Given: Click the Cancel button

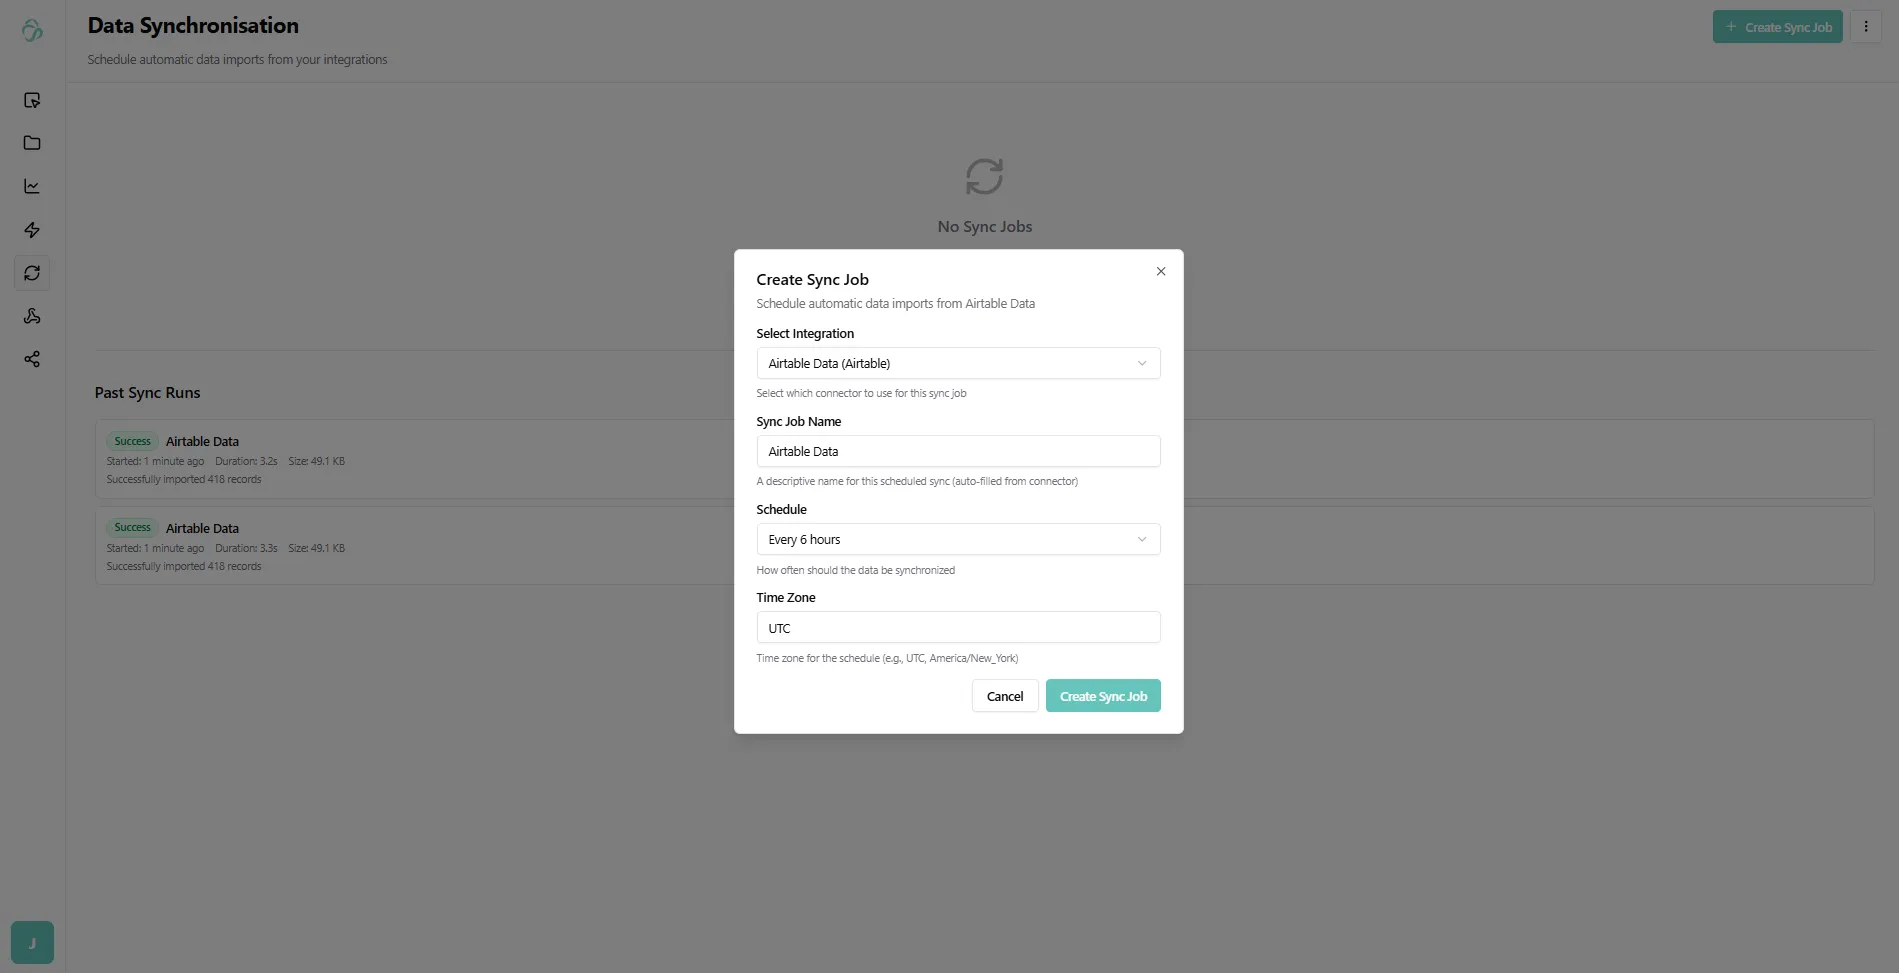Looking at the screenshot, I should tap(1005, 696).
